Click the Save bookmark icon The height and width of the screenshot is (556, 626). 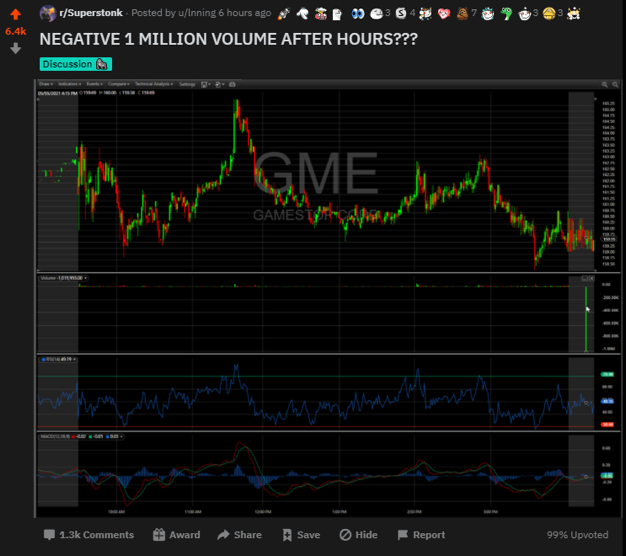[x=287, y=535]
